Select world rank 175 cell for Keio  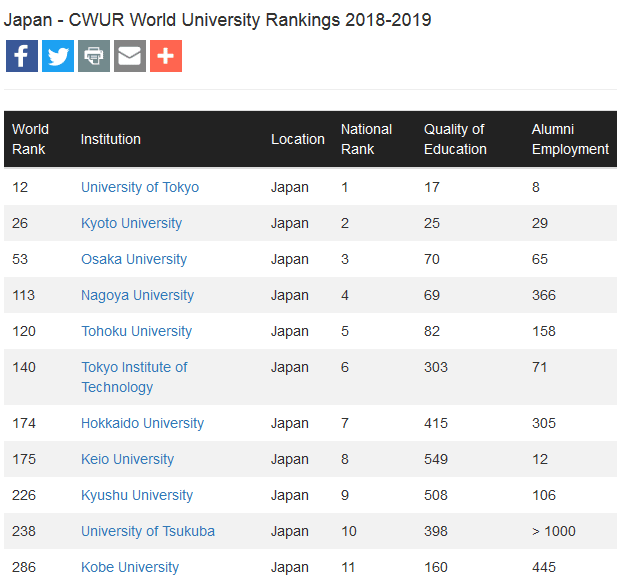click(x=24, y=459)
